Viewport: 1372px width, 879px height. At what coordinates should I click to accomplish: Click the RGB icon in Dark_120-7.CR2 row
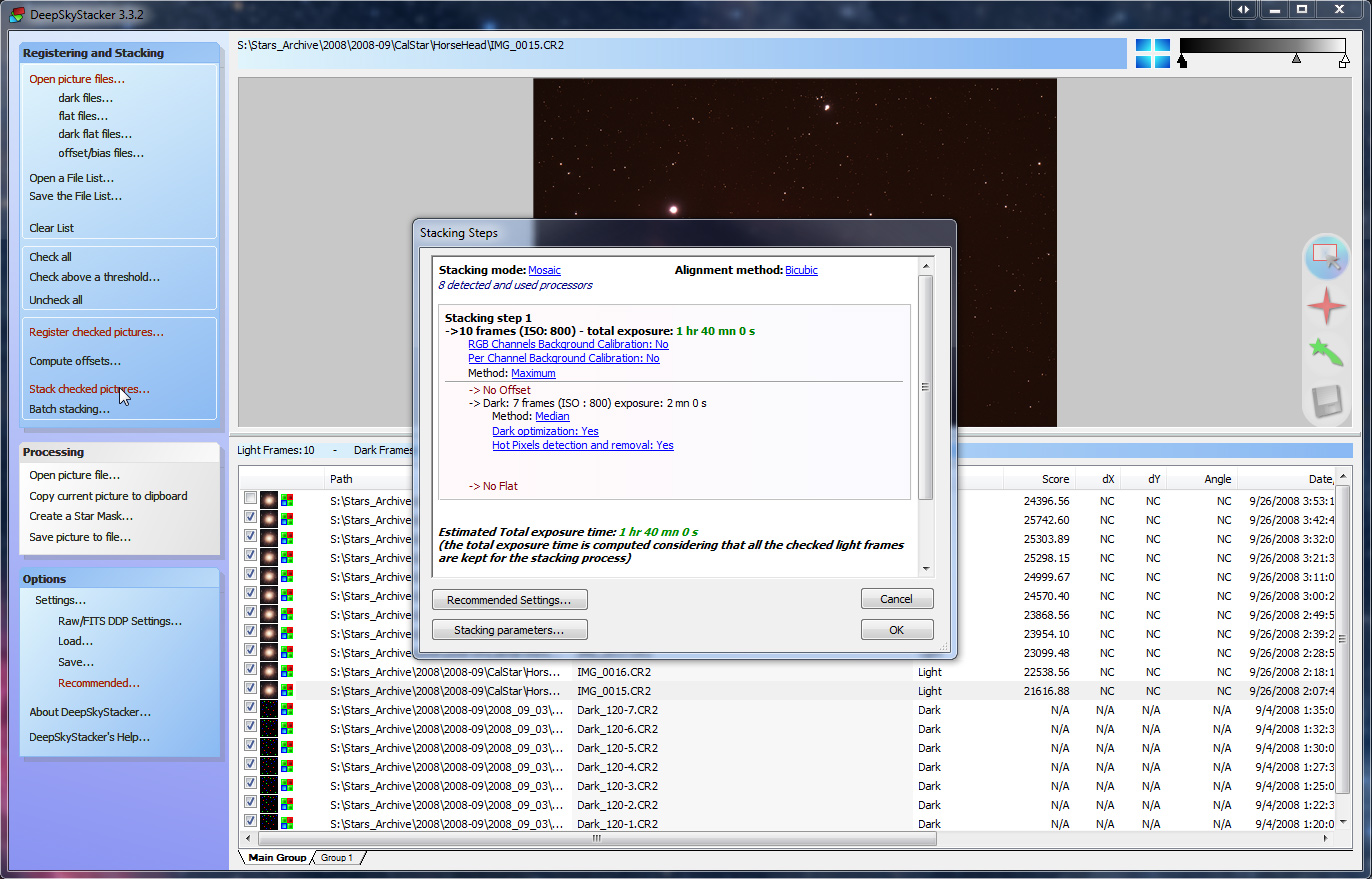pyautogui.click(x=287, y=710)
